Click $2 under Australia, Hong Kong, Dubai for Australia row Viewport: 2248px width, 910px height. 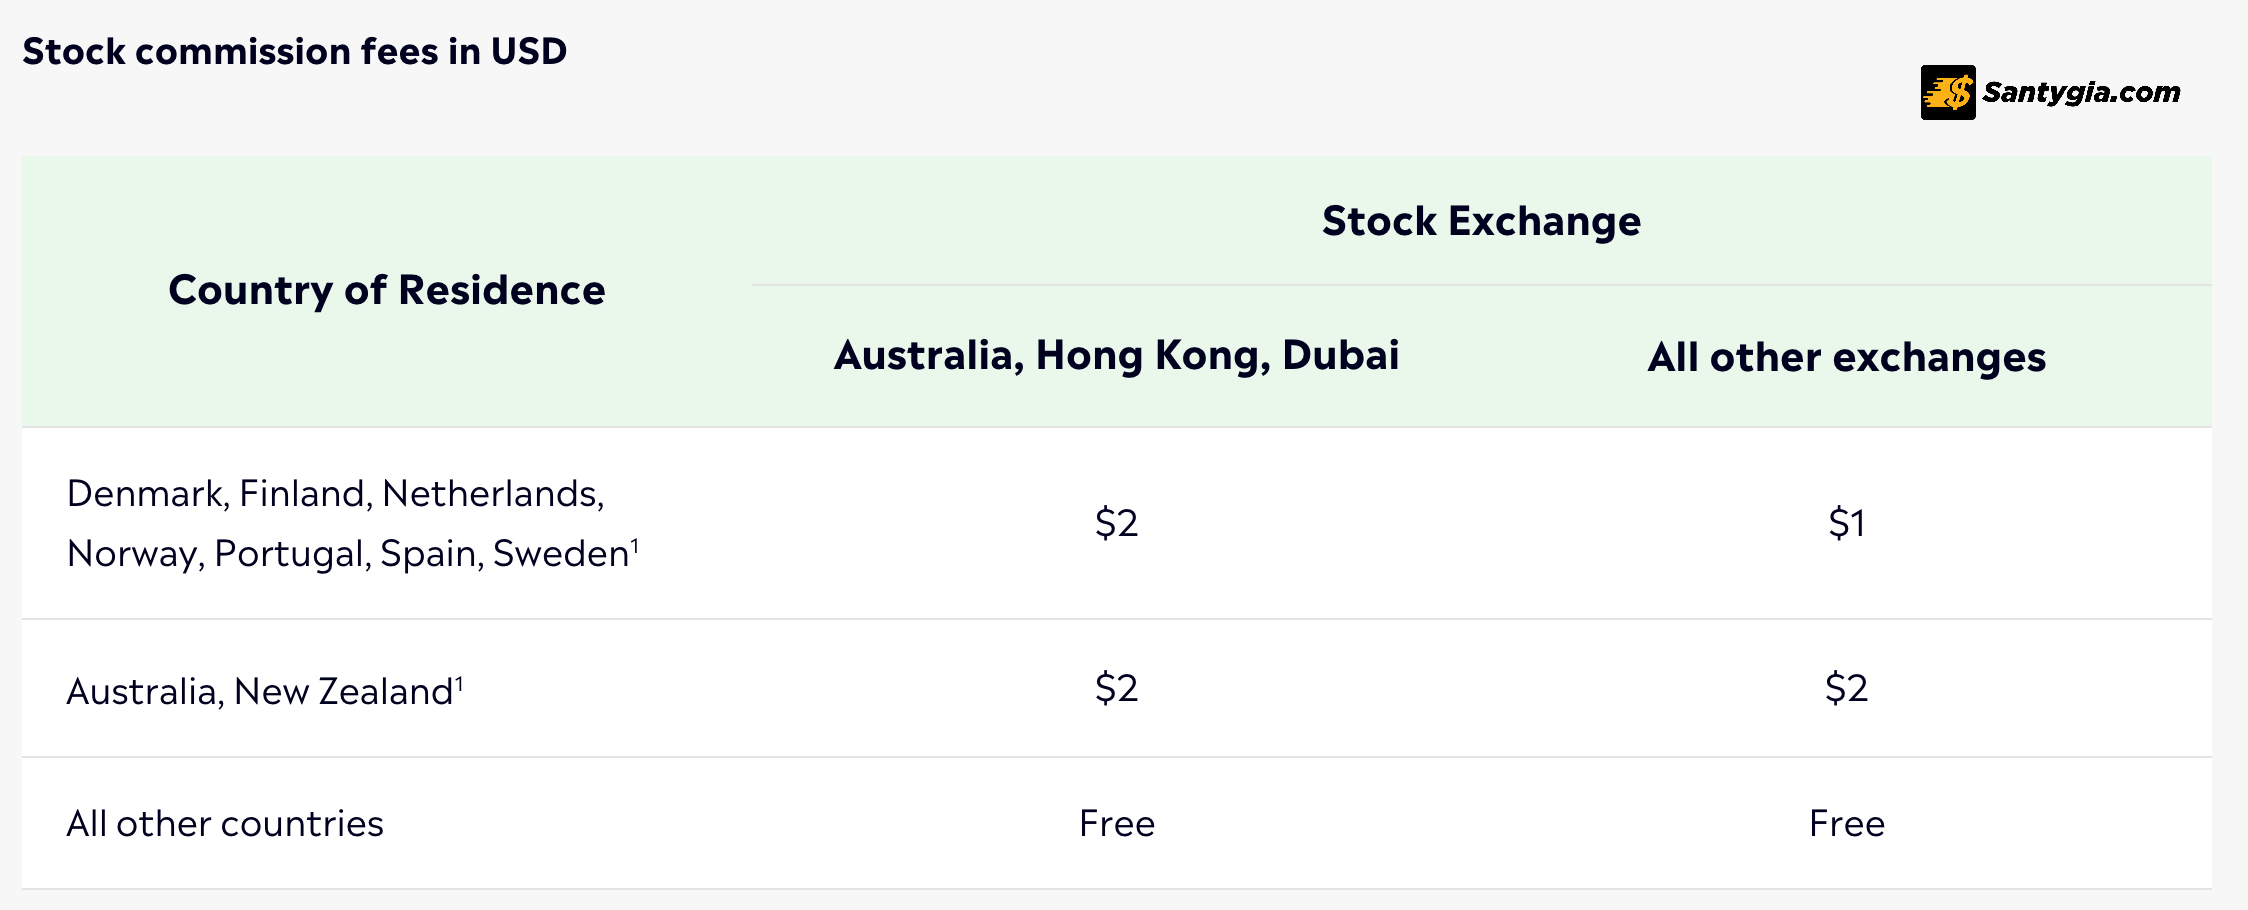(x=1116, y=688)
